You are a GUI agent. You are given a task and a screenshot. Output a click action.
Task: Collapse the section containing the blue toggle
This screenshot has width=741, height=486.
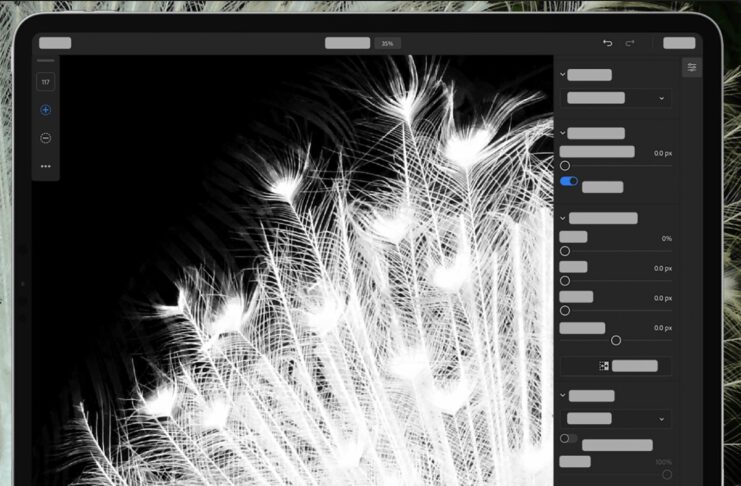[562, 133]
